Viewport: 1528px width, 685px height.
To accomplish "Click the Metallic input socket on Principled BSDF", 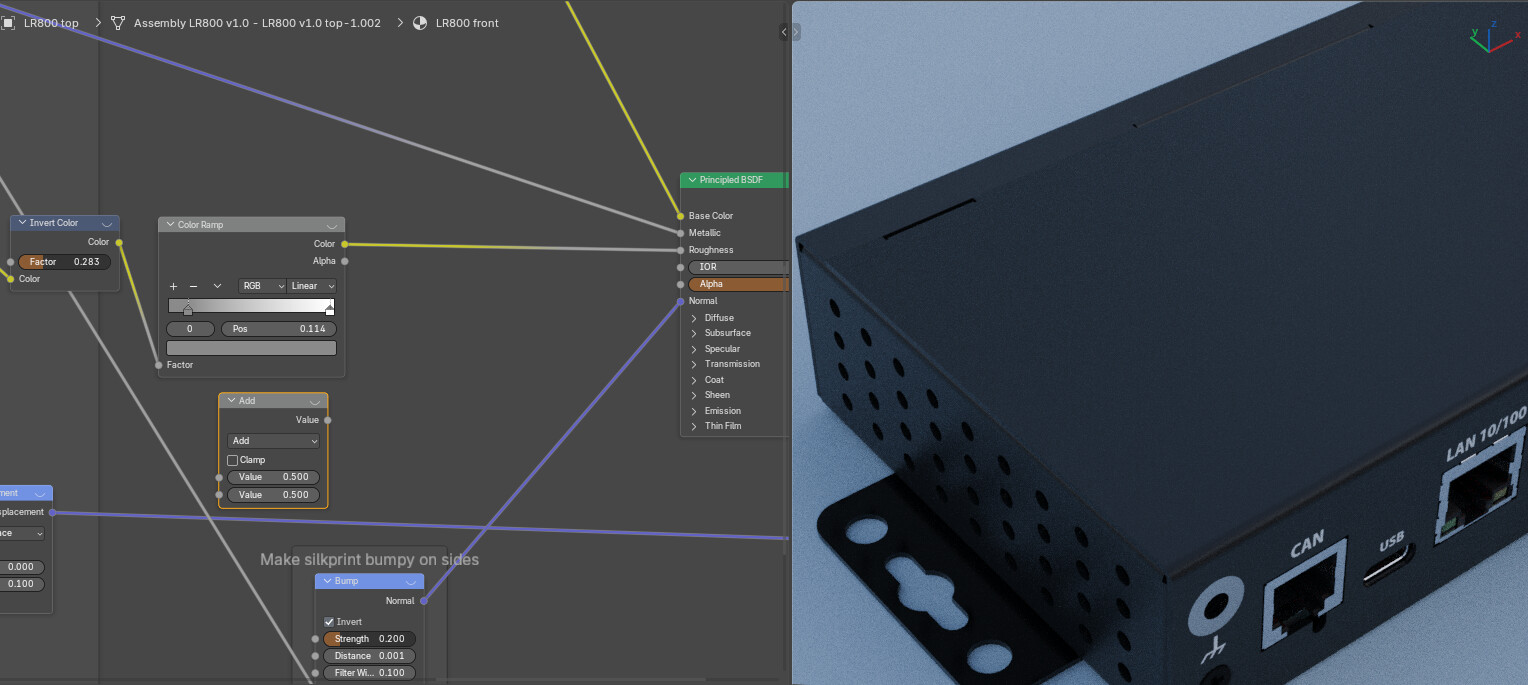I will pos(680,233).
